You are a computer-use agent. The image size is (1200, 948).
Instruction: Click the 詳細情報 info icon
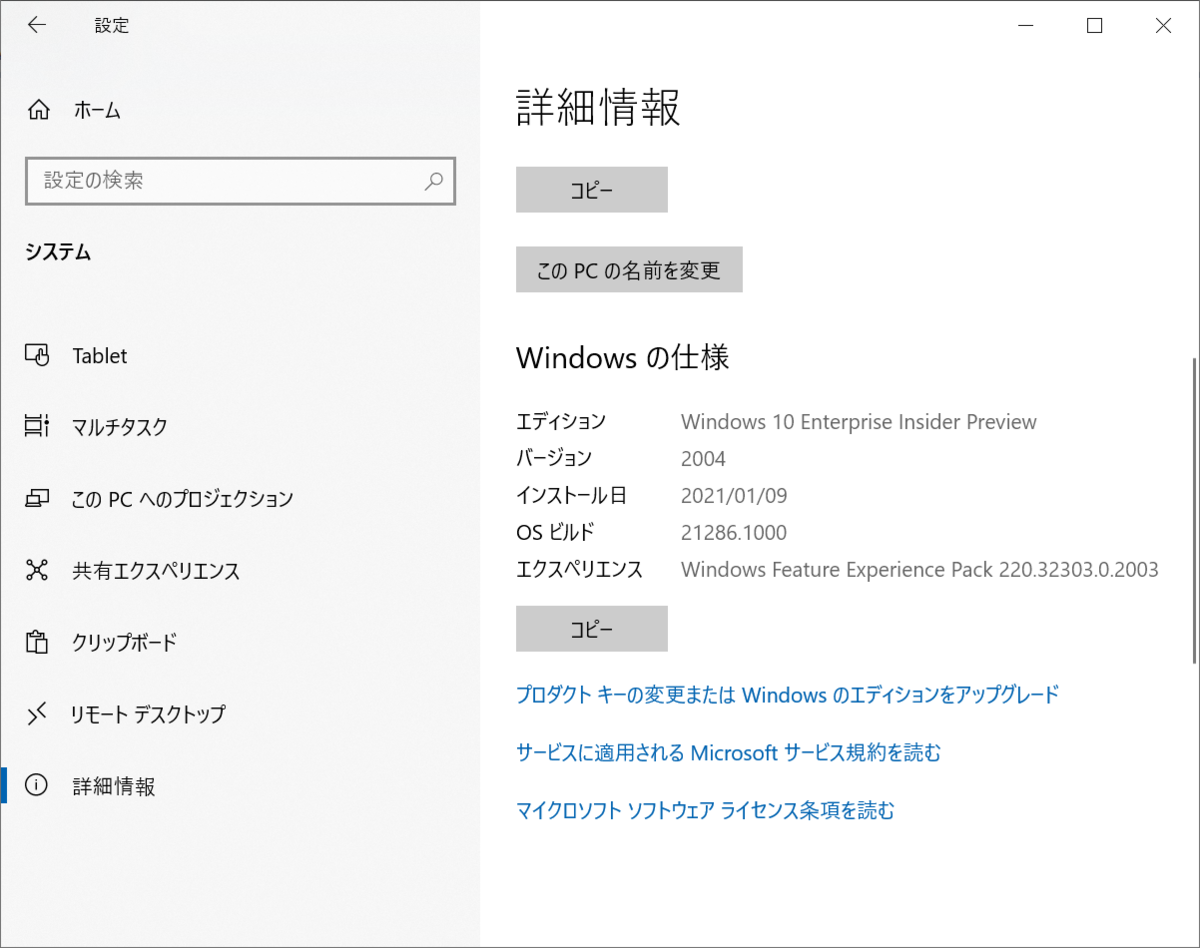click(x=37, y=786)
